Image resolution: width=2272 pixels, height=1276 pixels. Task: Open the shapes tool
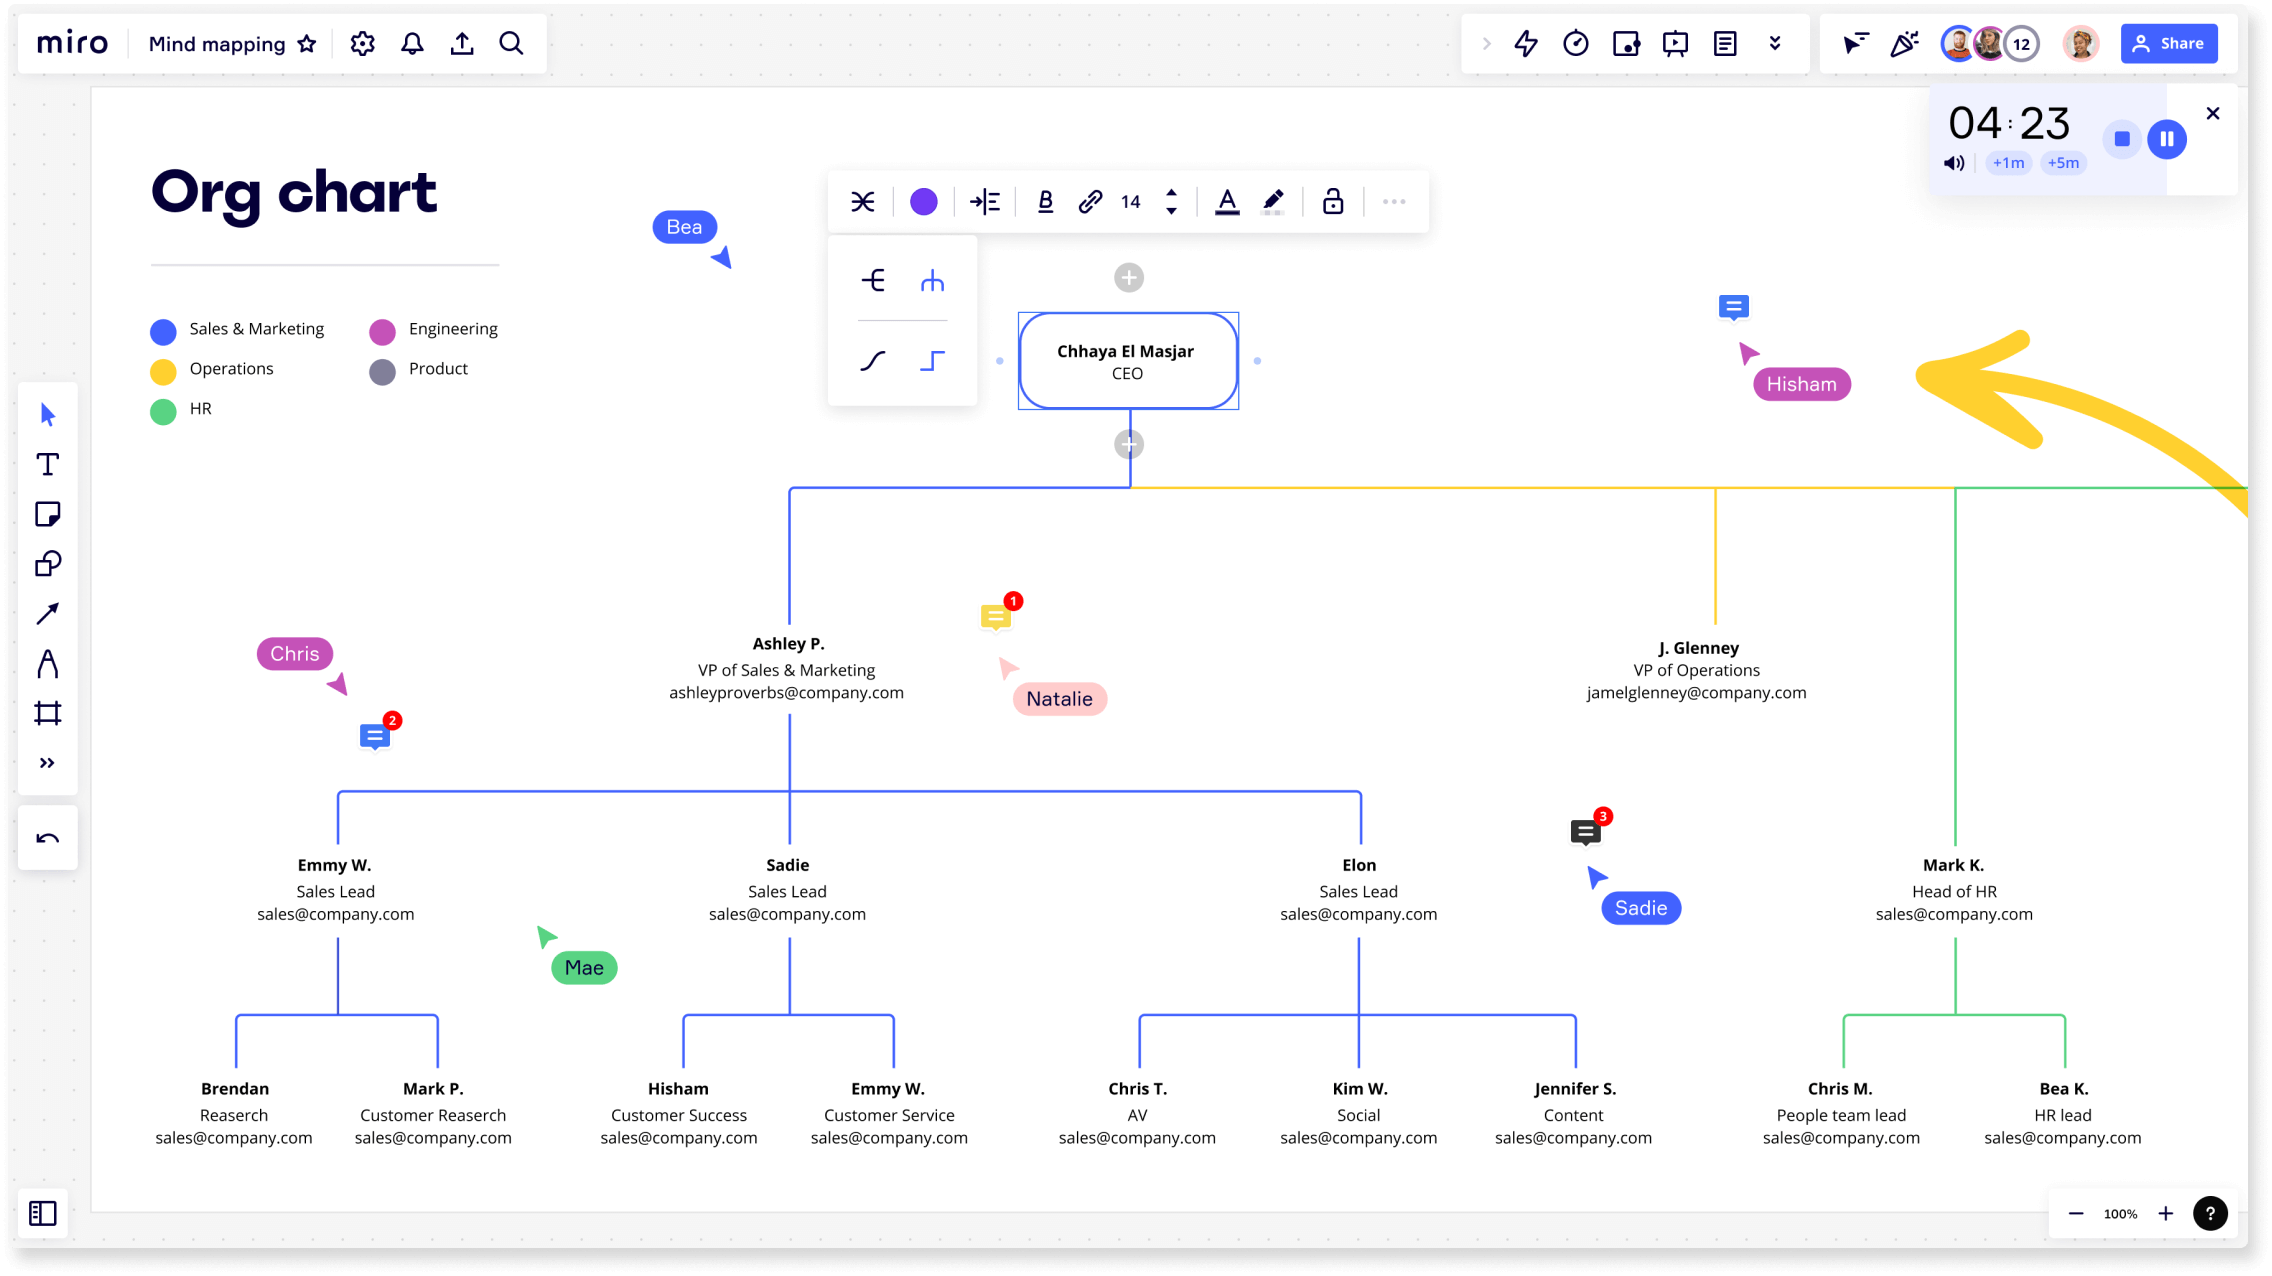click(x=47, y=564)
